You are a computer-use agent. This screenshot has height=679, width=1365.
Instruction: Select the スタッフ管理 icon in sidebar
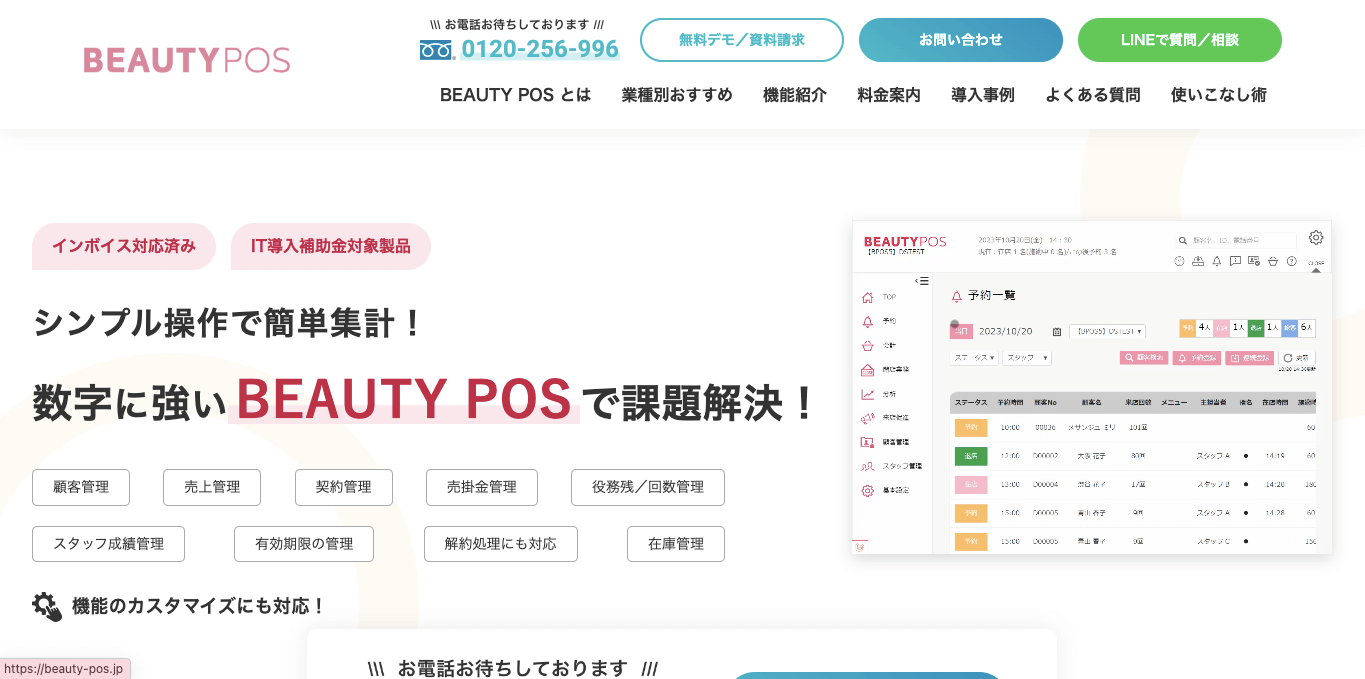pyautogui.click(x=867, y=466)
